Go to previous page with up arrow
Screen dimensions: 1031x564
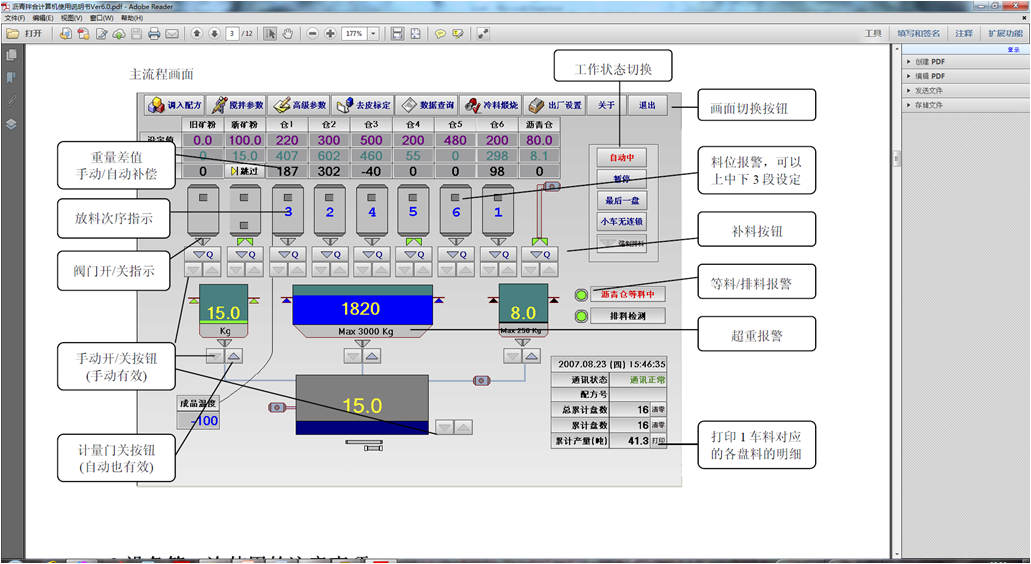click(x=197, y=33)
